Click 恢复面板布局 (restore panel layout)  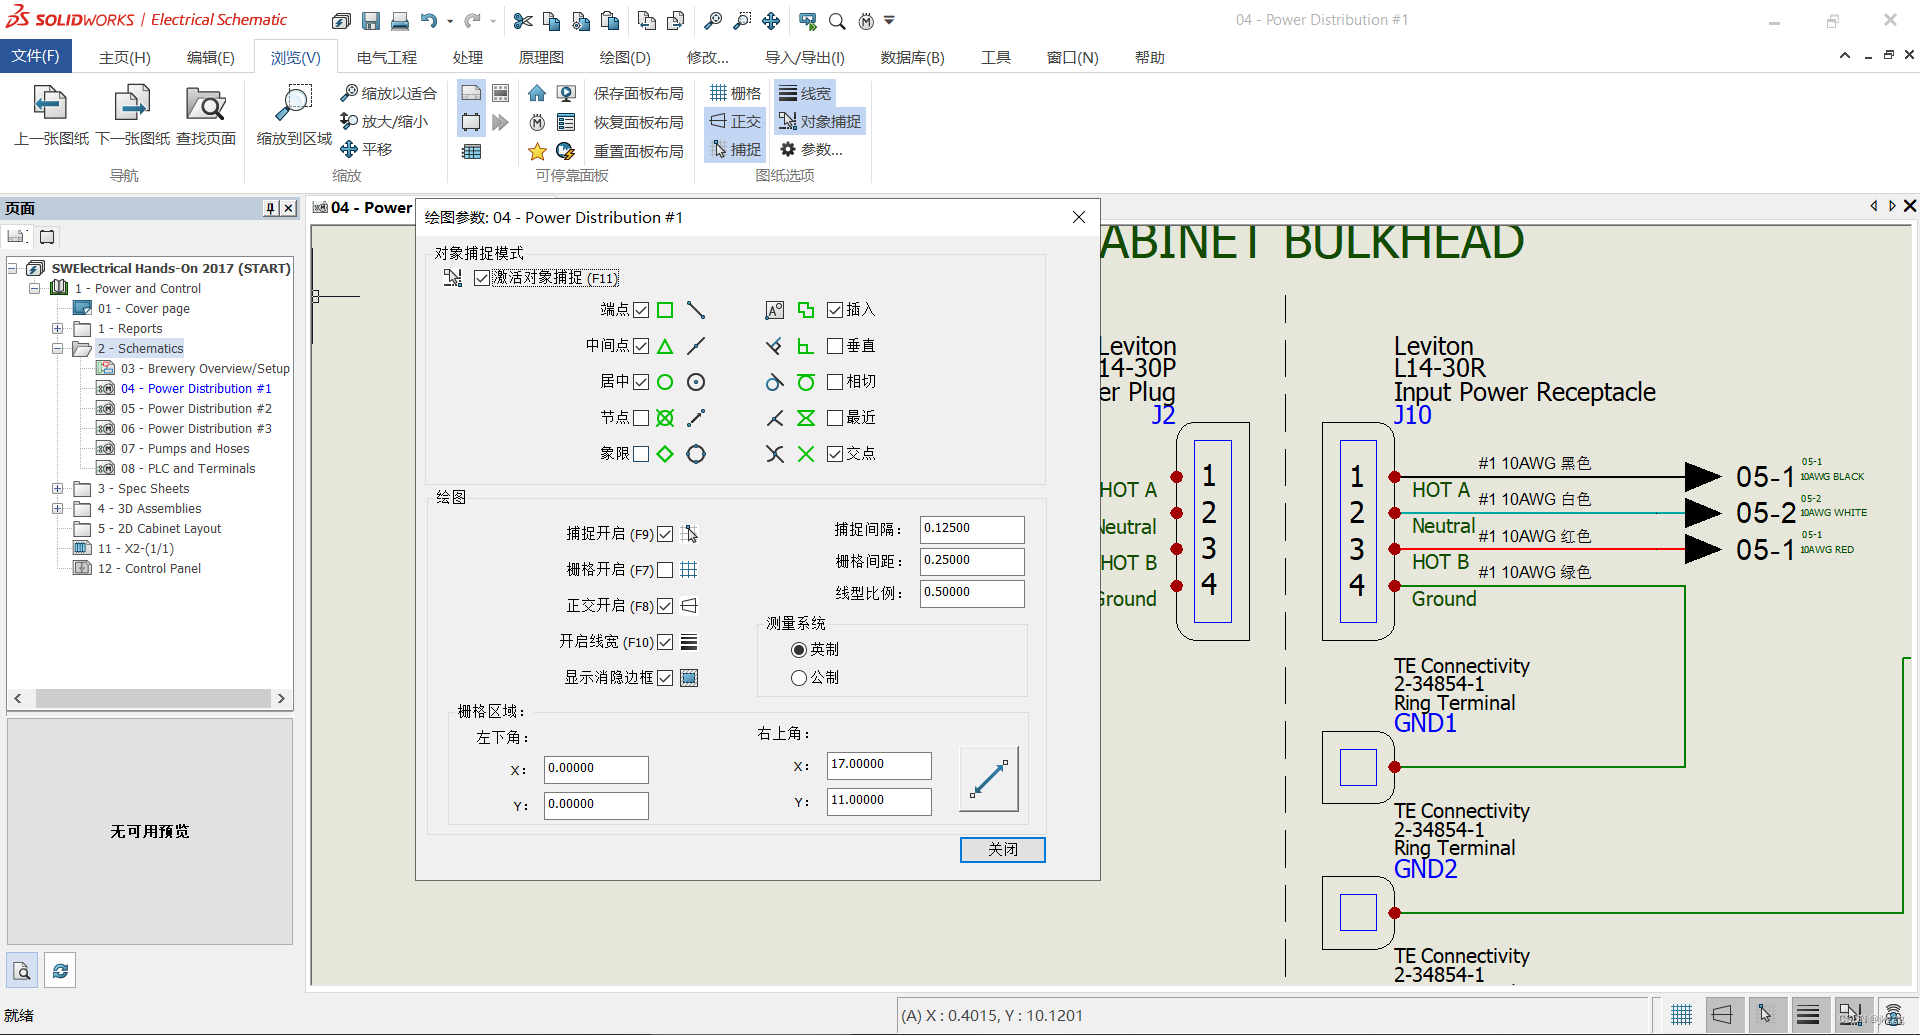[639, 122]
